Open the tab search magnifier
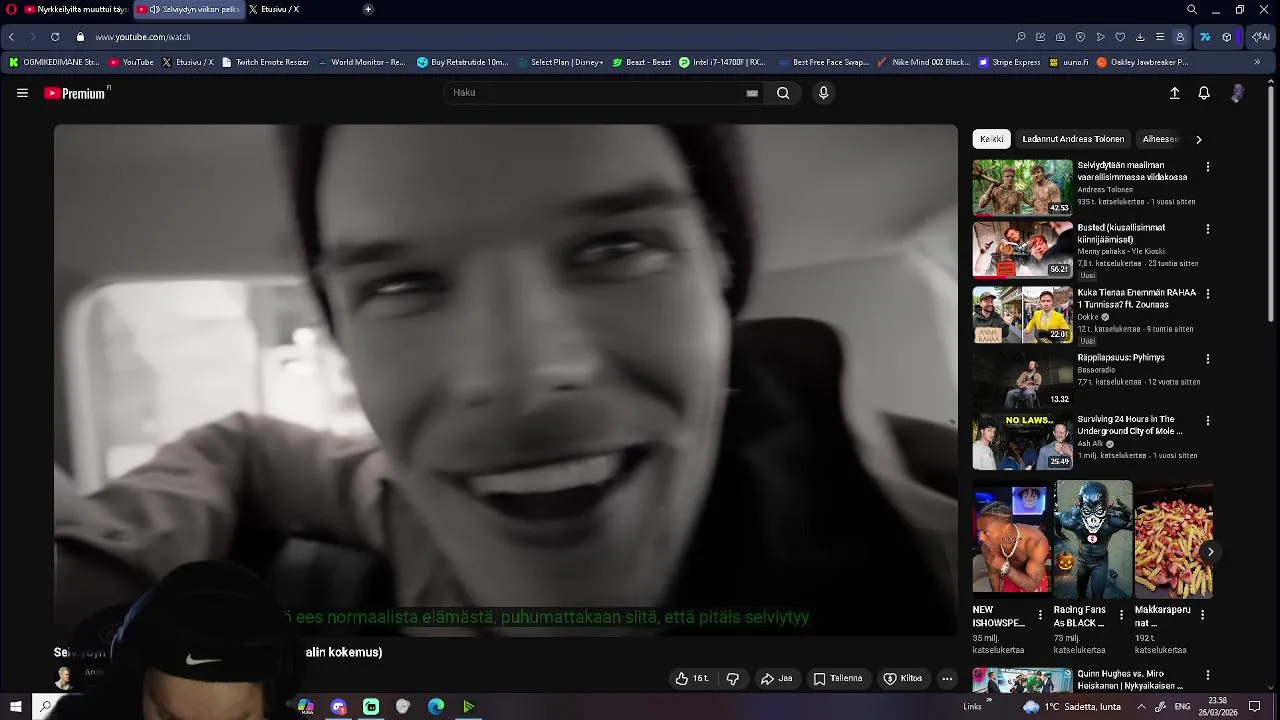The width and height of the screenshot is (1280, 720). (1192, 9)
